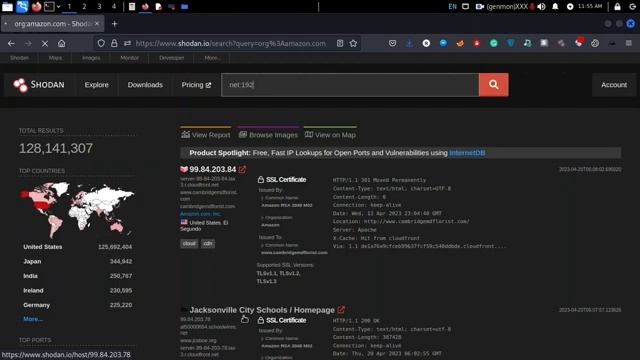
Task: Open Monitor in the Shodan top bar
Action: pyautogui.click(x=129, y=58)
